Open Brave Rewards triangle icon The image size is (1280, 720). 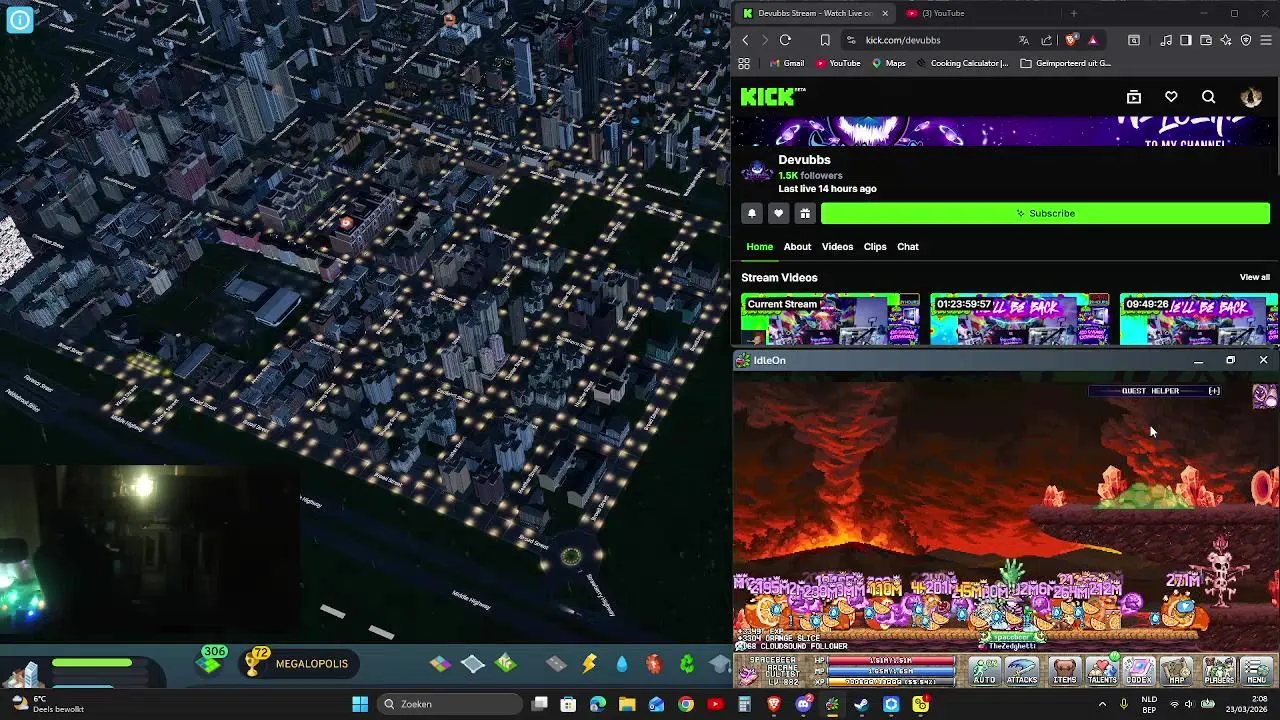tap(1092, 40)
